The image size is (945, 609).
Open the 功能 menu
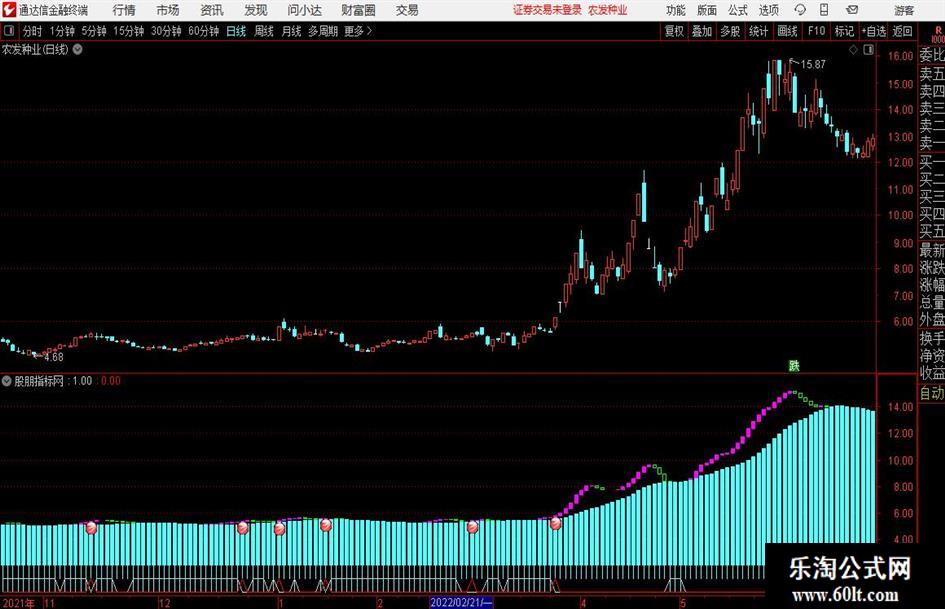[x=676, y=10]
